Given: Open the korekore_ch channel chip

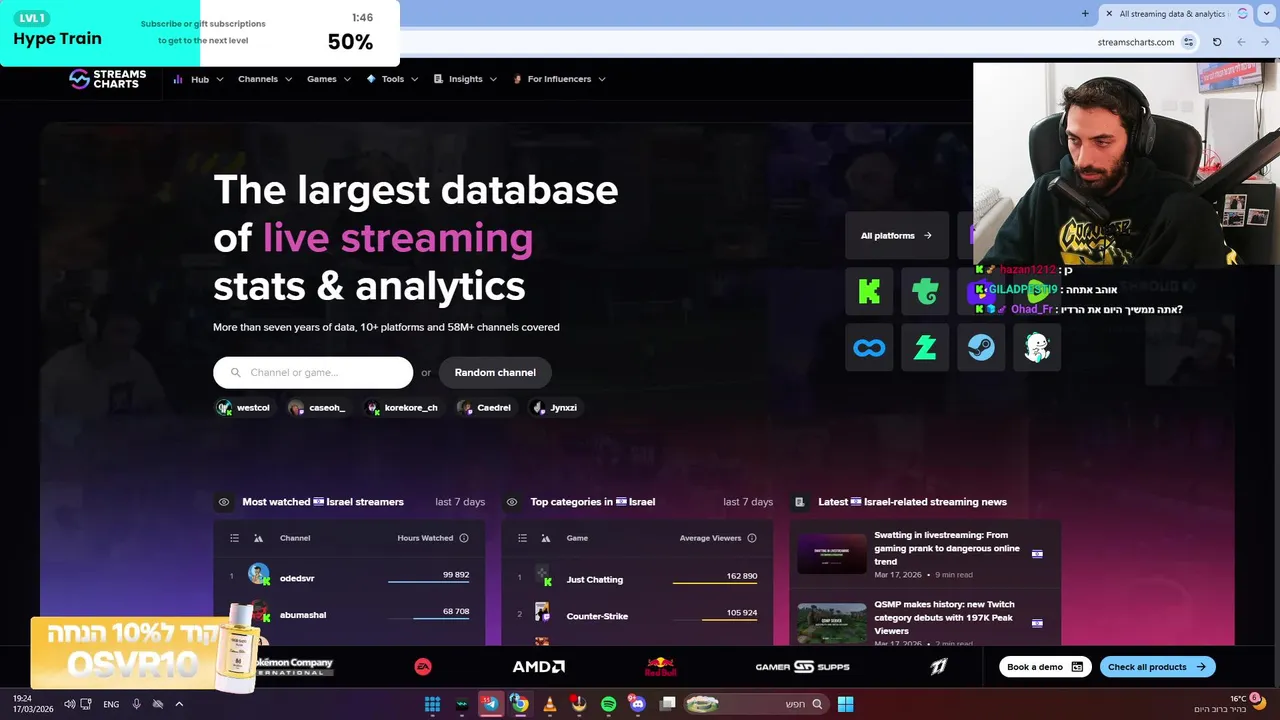Looking at the screenshot, I should pos(403,407).
